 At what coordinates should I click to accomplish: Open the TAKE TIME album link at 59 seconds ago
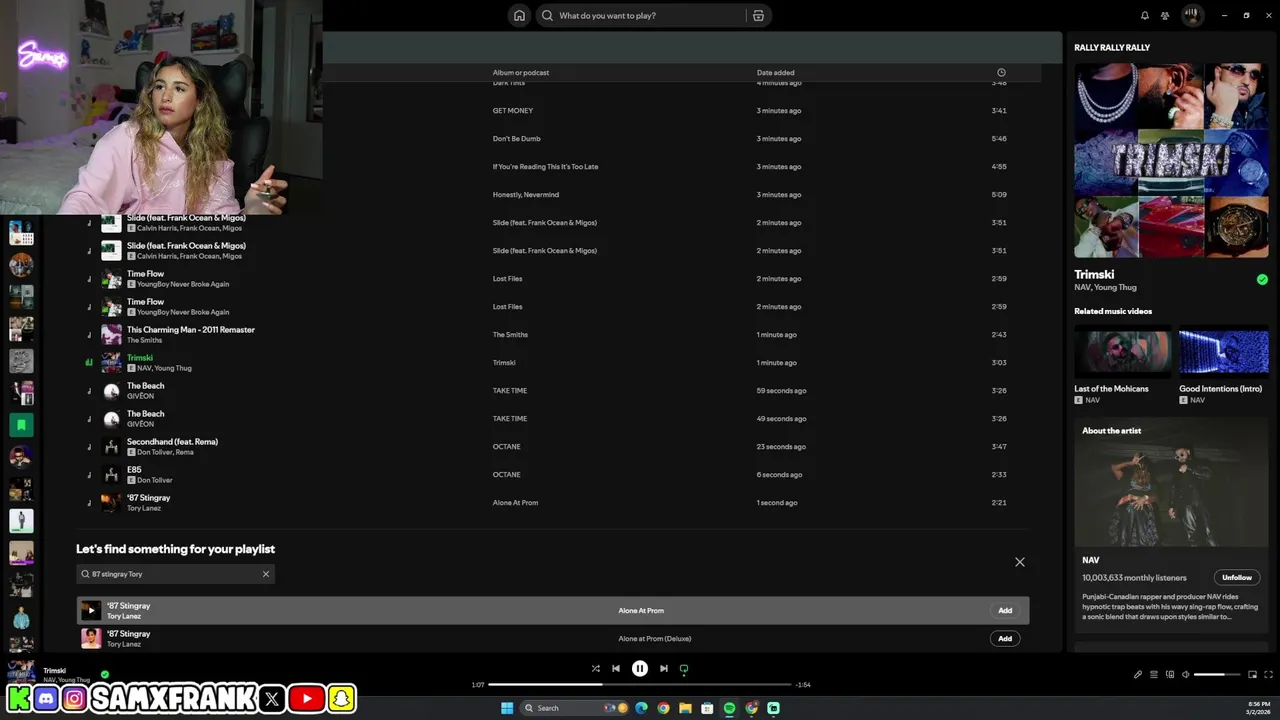click(510, 390)
